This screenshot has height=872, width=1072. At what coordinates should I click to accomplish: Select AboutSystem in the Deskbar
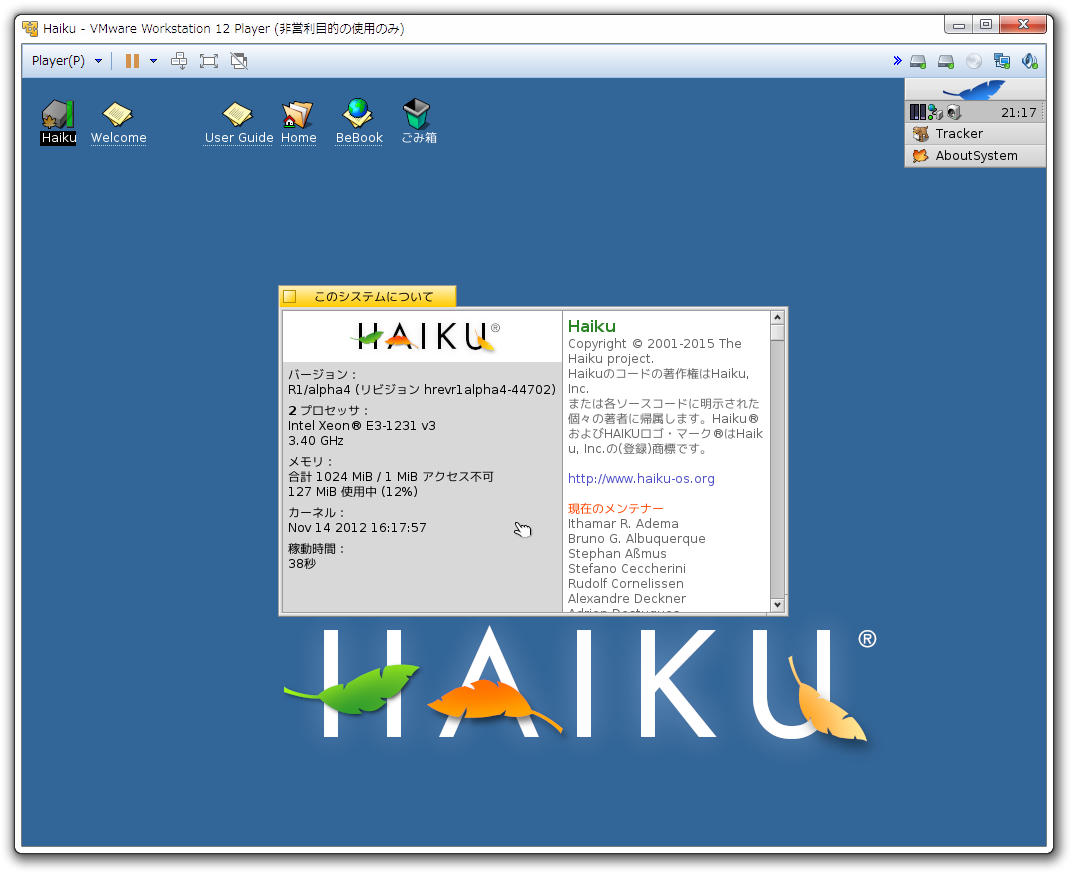click(x=976, y=156)
